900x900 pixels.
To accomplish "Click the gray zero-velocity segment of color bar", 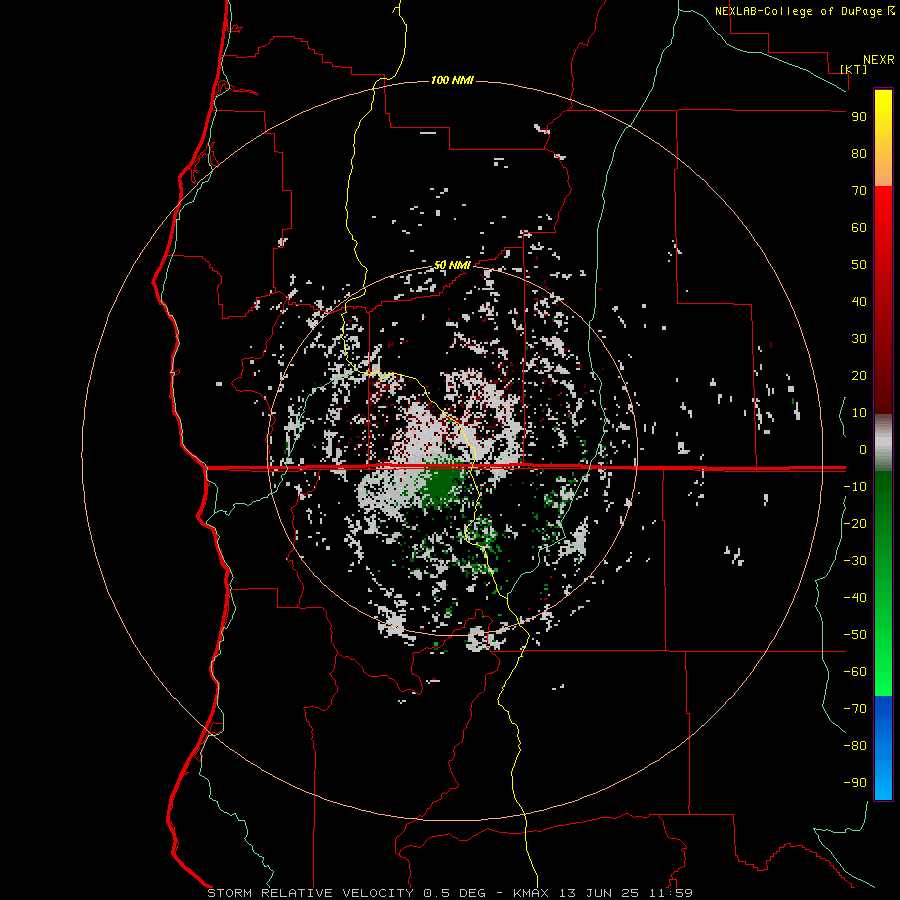I will (x=883, y=443).
